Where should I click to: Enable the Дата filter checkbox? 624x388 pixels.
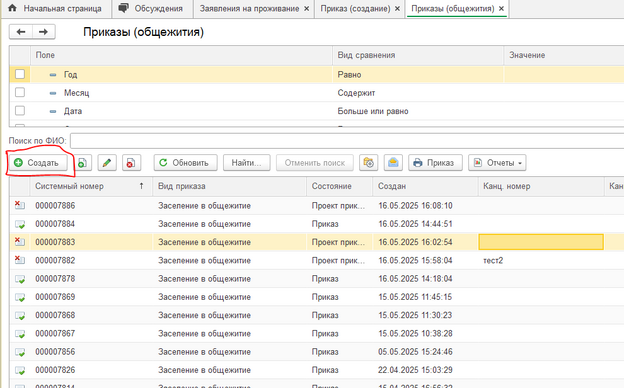pos(20,111)
